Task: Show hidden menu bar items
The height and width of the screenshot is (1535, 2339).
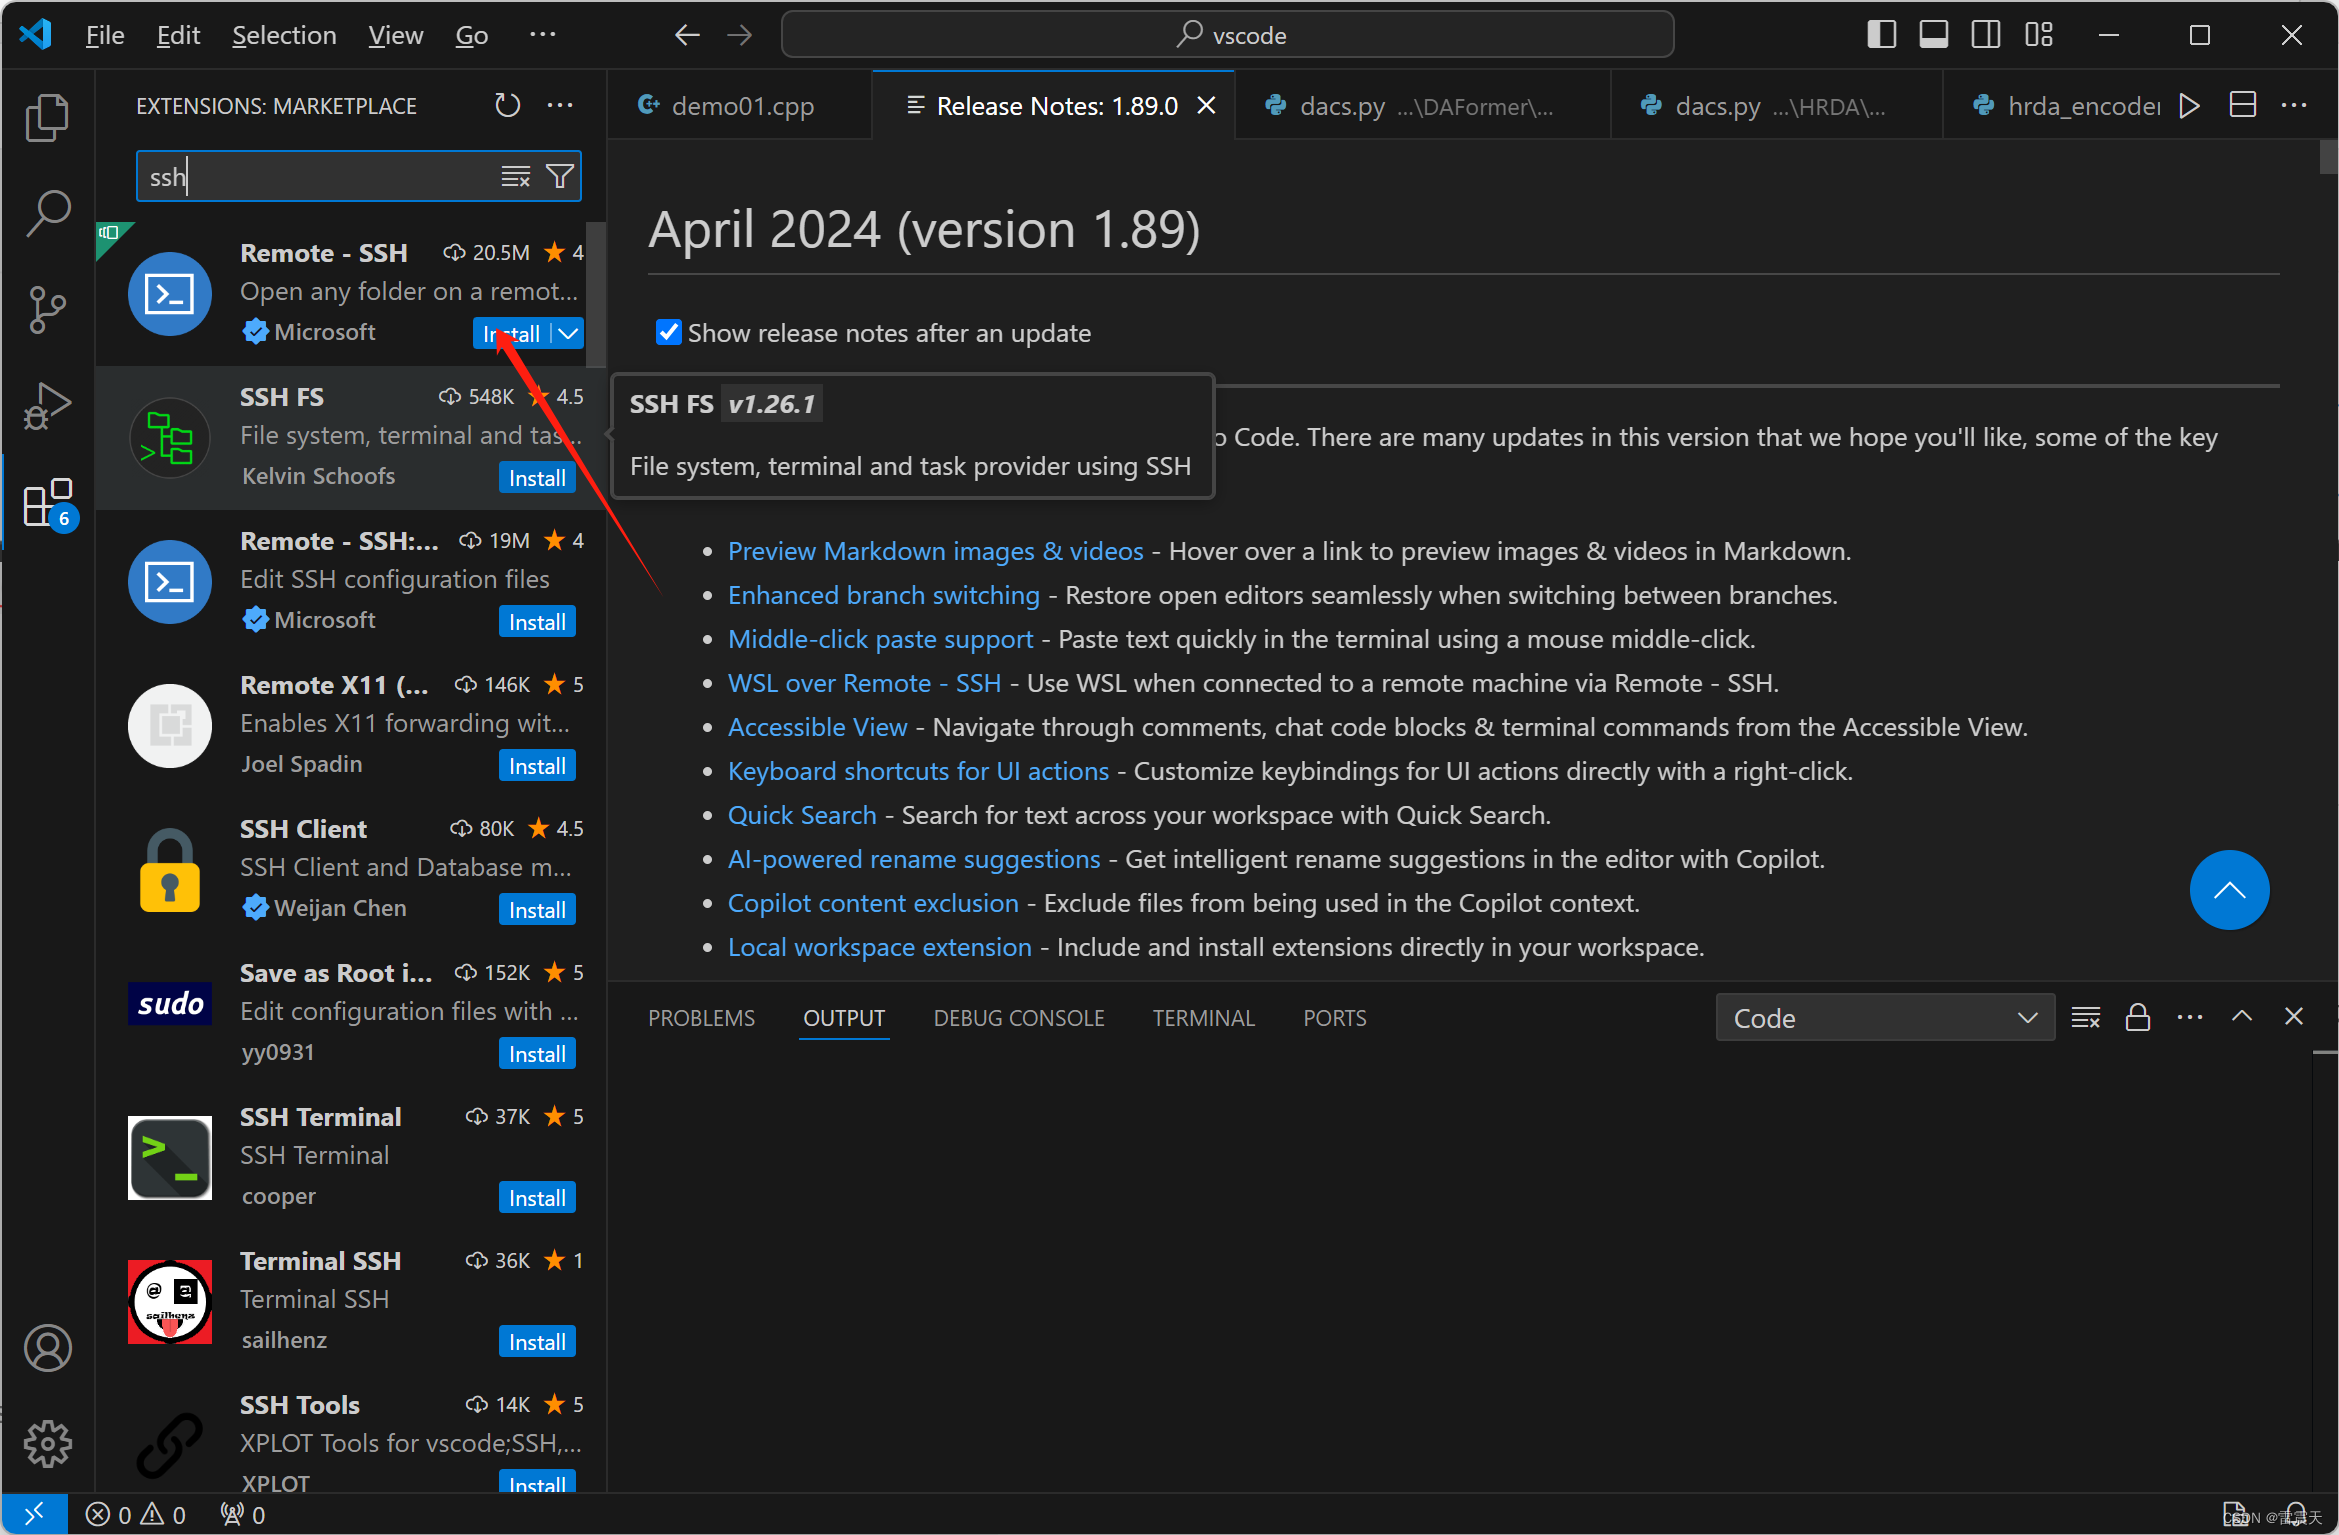Action: pyautogui.click(x=542, y=35)
